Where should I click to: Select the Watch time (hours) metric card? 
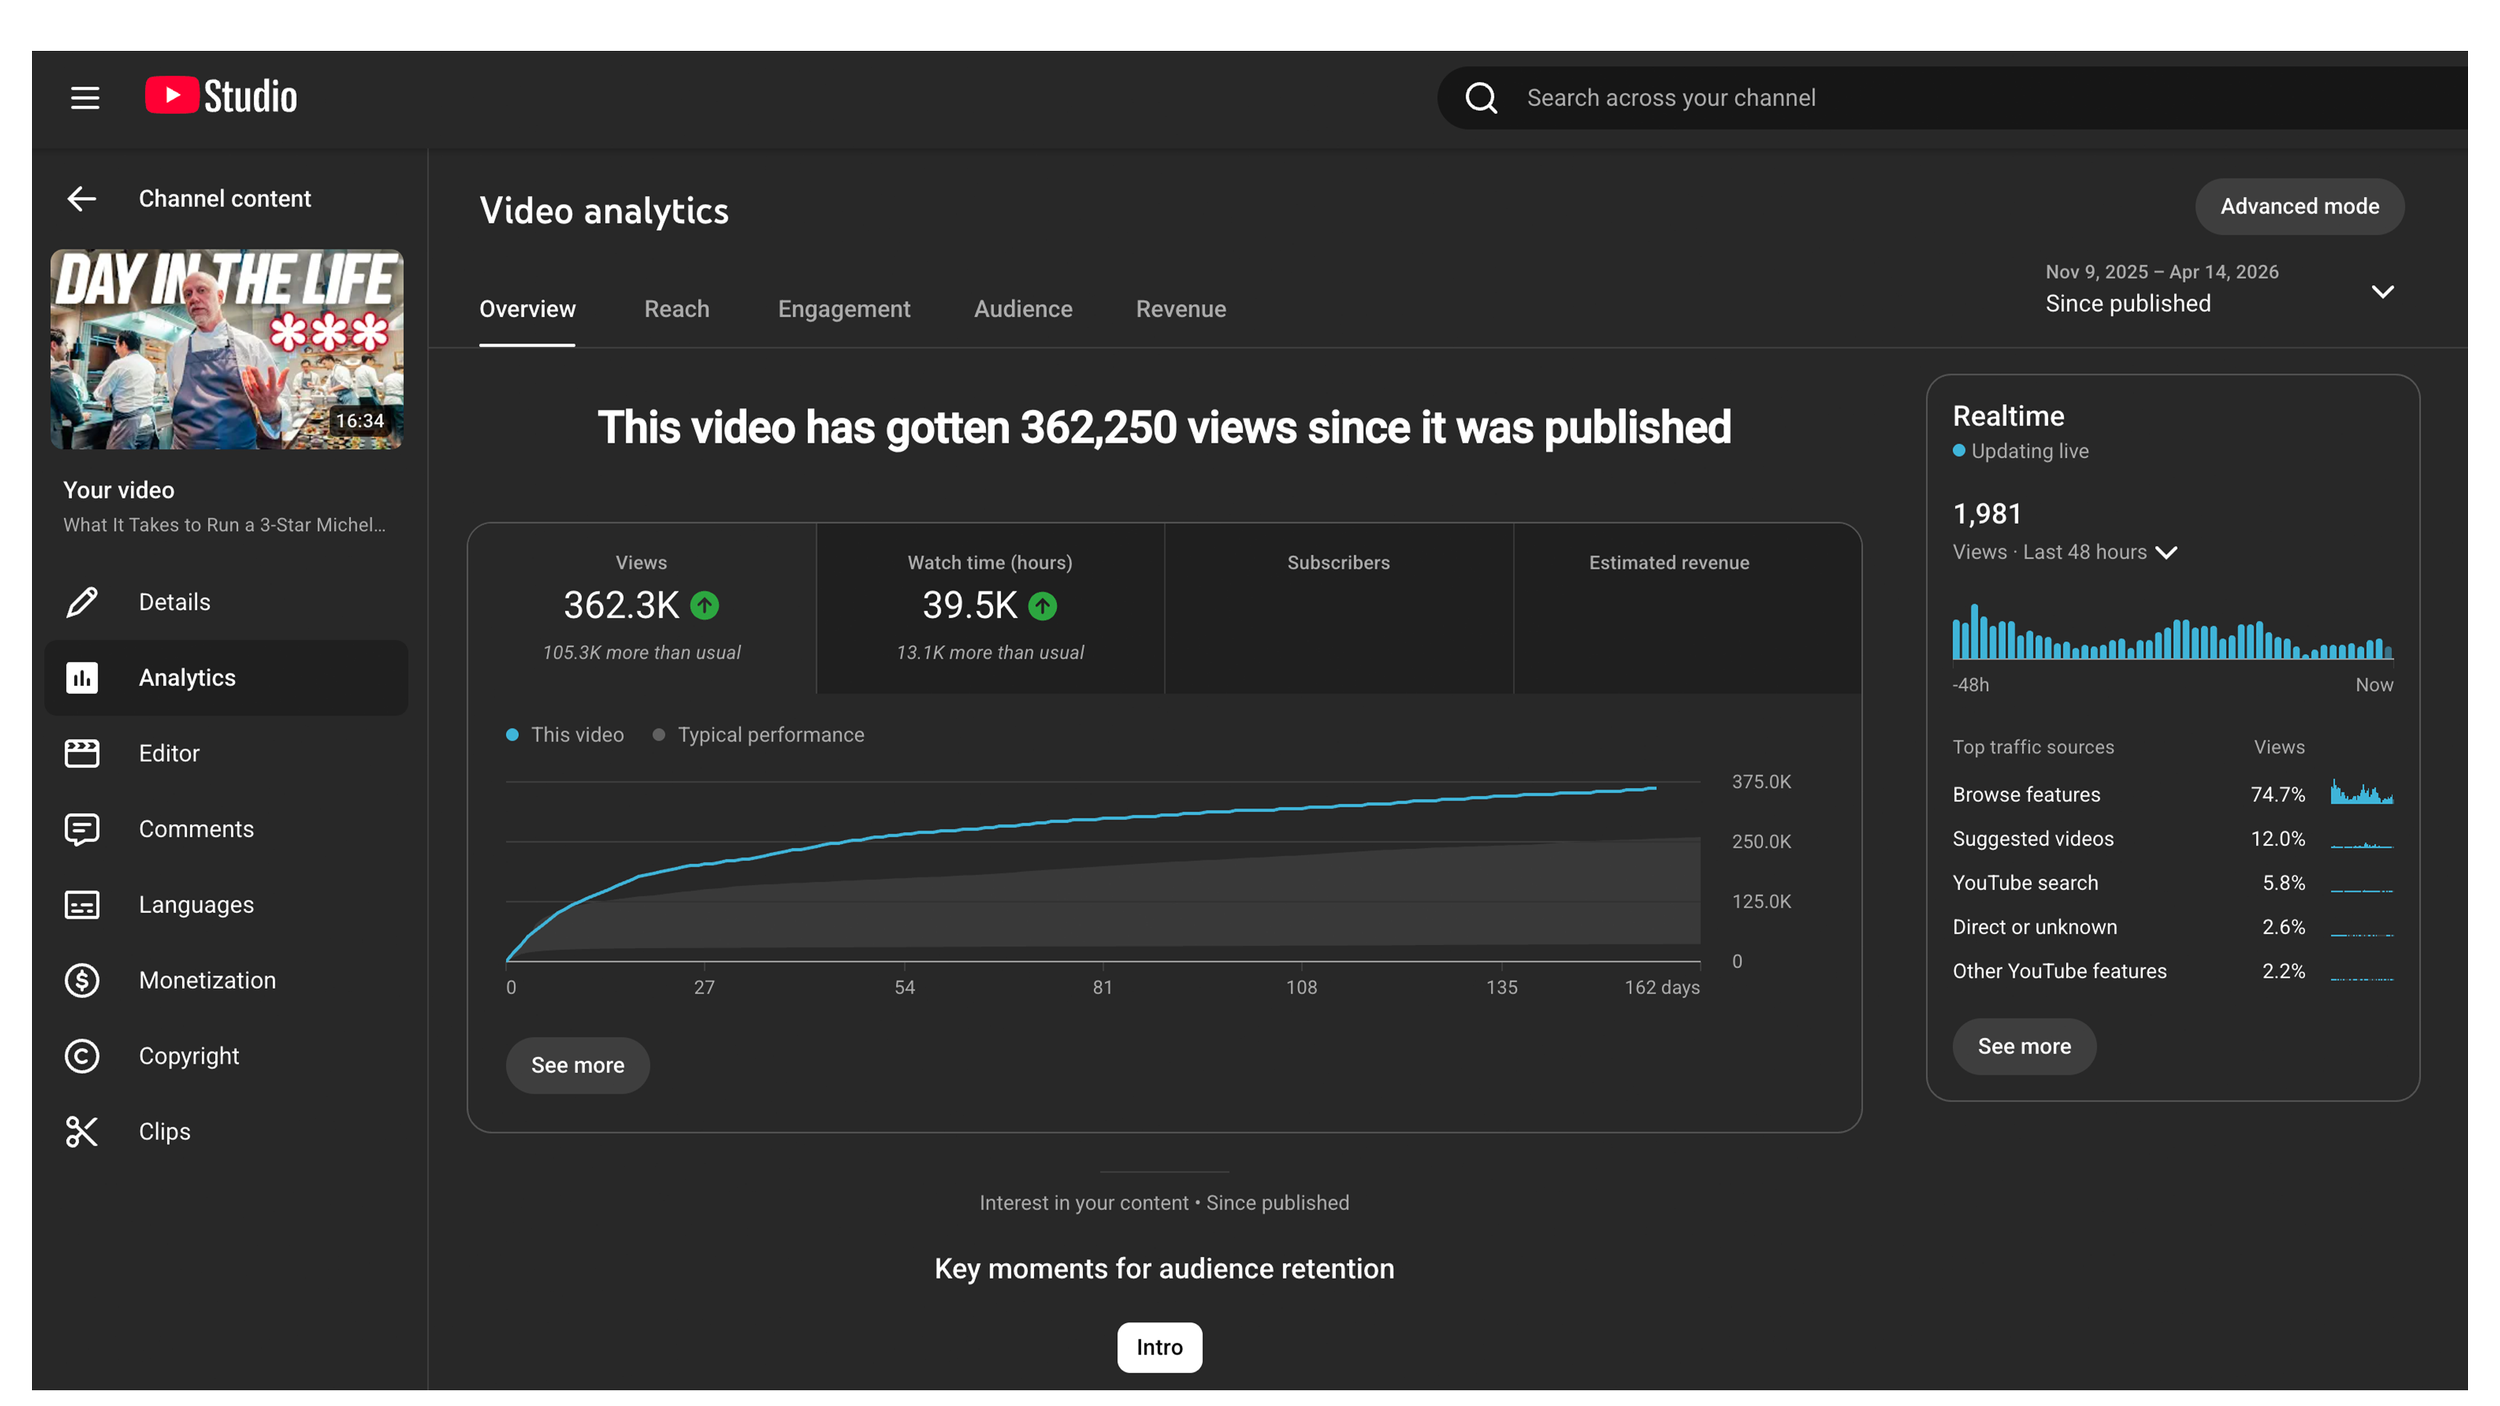click(x=989, y=607)
